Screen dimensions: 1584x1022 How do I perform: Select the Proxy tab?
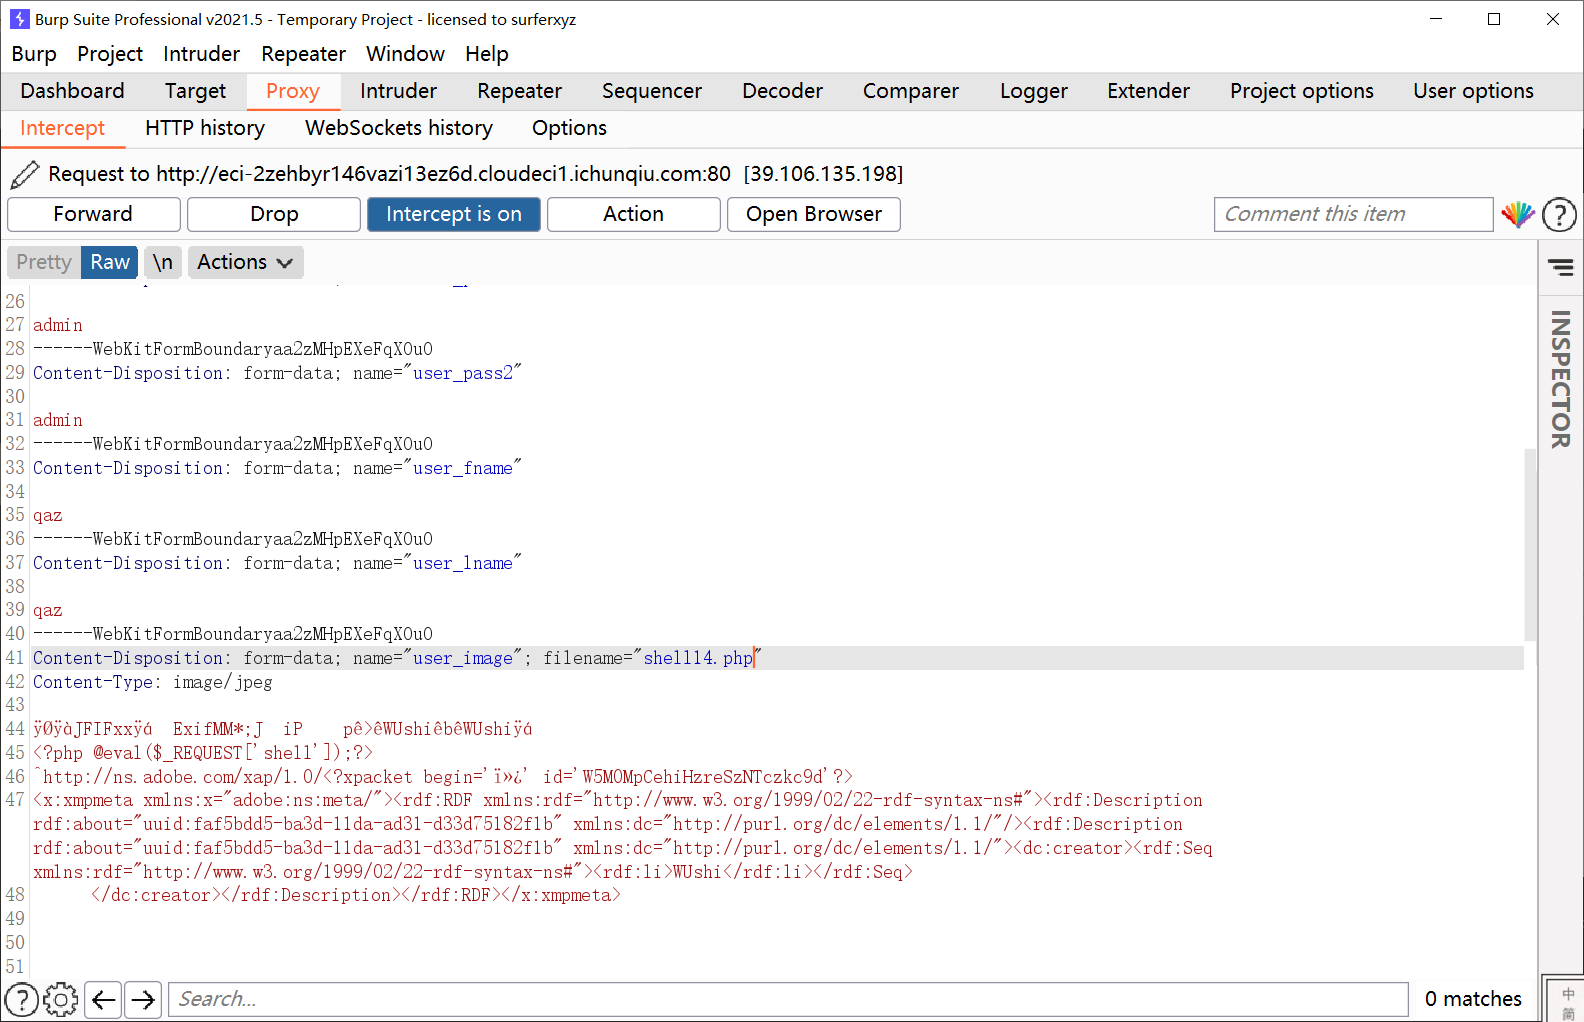[x=293, y=91]
